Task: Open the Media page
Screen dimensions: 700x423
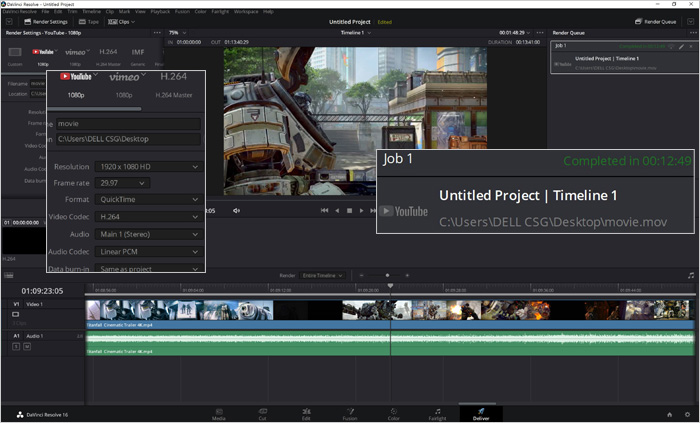Action: [x=219, y=414]
